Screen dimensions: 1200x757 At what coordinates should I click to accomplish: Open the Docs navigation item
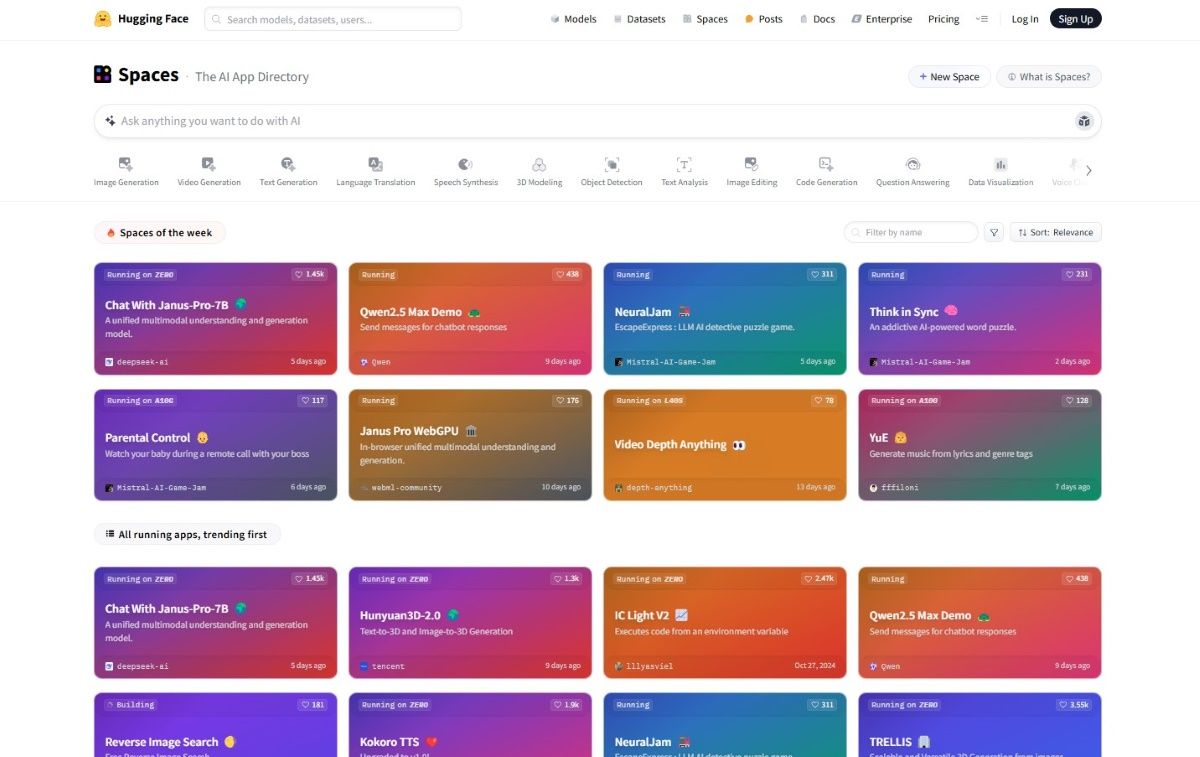pyautogui.click(x=817, y=19)
